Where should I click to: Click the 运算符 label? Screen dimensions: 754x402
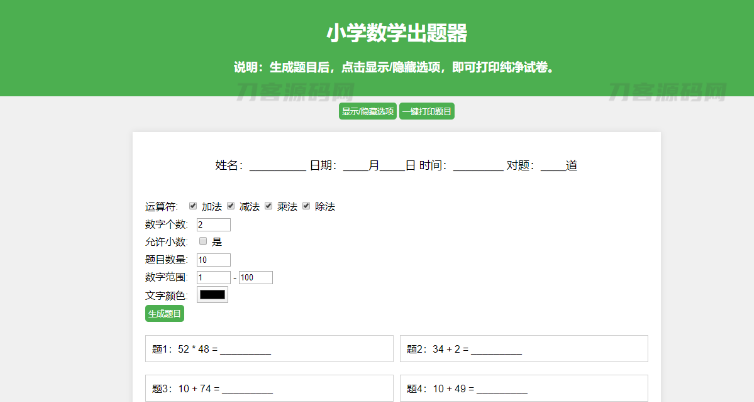(x=161, y=207)
